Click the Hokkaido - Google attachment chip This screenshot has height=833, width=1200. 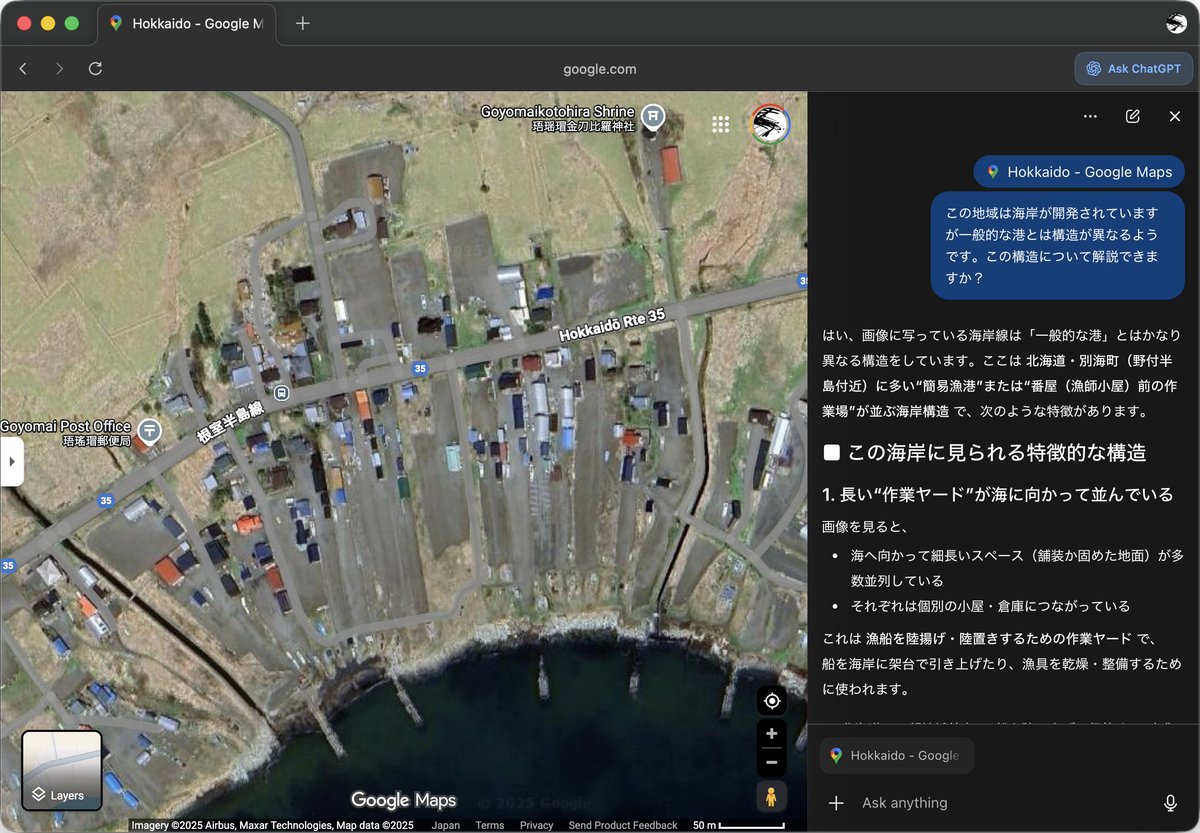[897, 755]
